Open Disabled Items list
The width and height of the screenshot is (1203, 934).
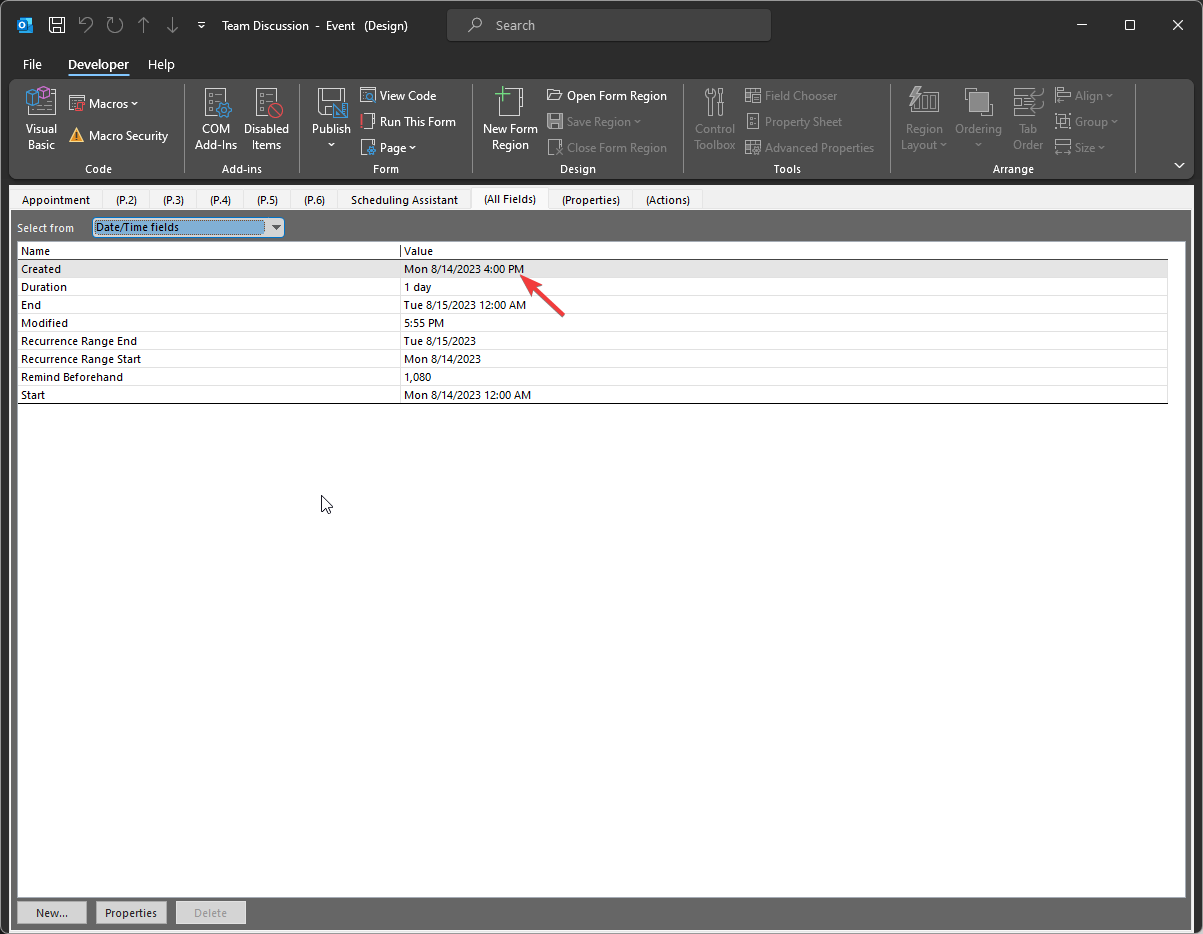point(266,118)
